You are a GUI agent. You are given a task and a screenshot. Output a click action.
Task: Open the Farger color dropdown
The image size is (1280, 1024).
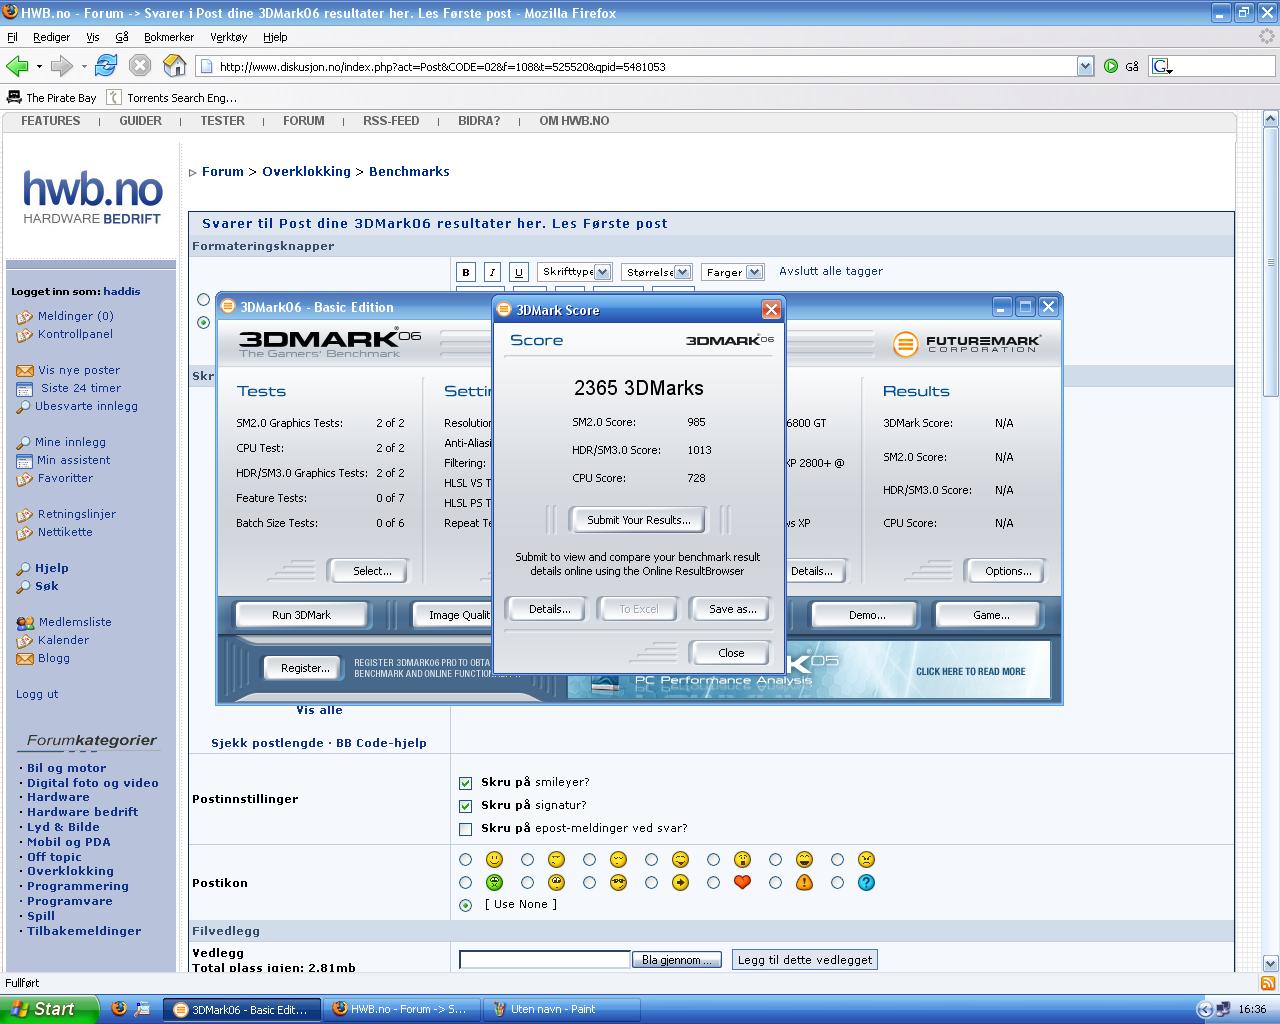click(x=732, y=272)
